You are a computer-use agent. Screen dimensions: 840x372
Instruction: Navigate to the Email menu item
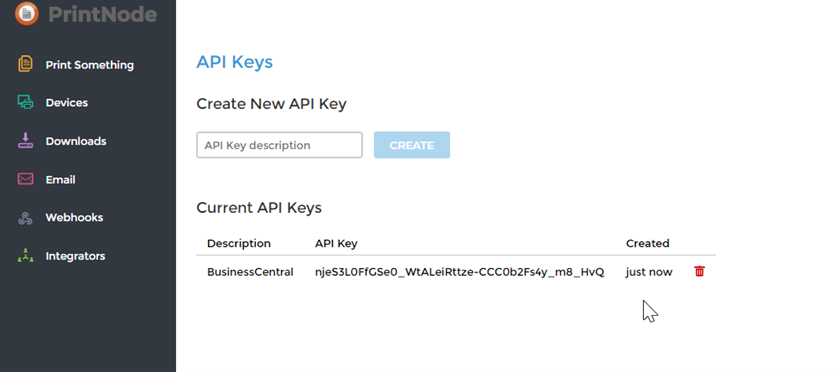coord(60,180)
